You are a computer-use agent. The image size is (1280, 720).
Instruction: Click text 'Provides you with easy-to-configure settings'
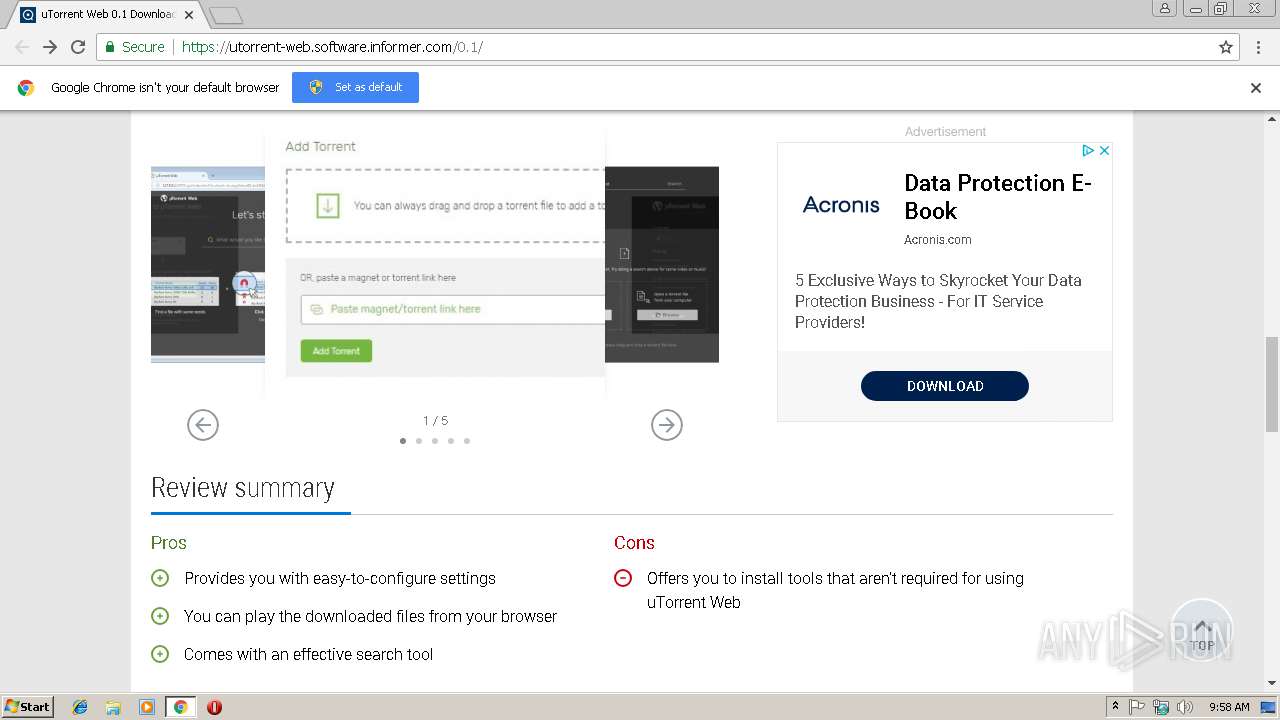340,578
